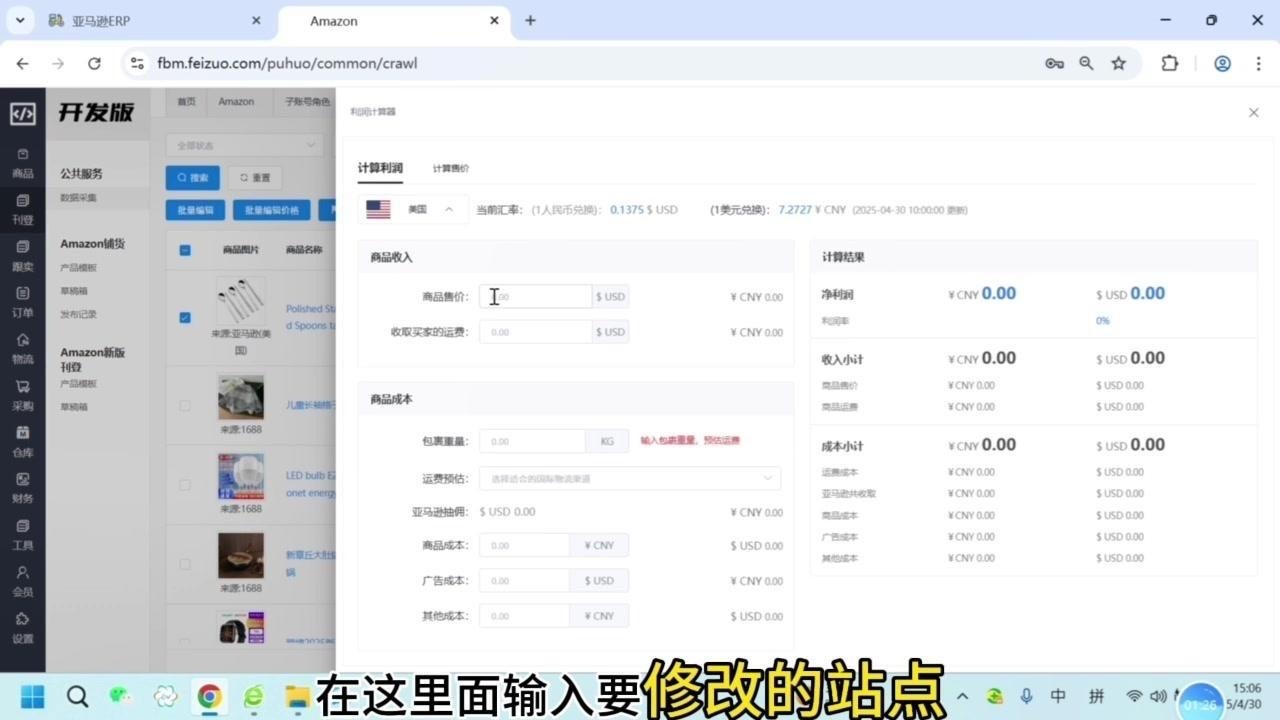Open 发布记录 menu item
This screenshot has height=720, width=1280.
tap(78, 313)
